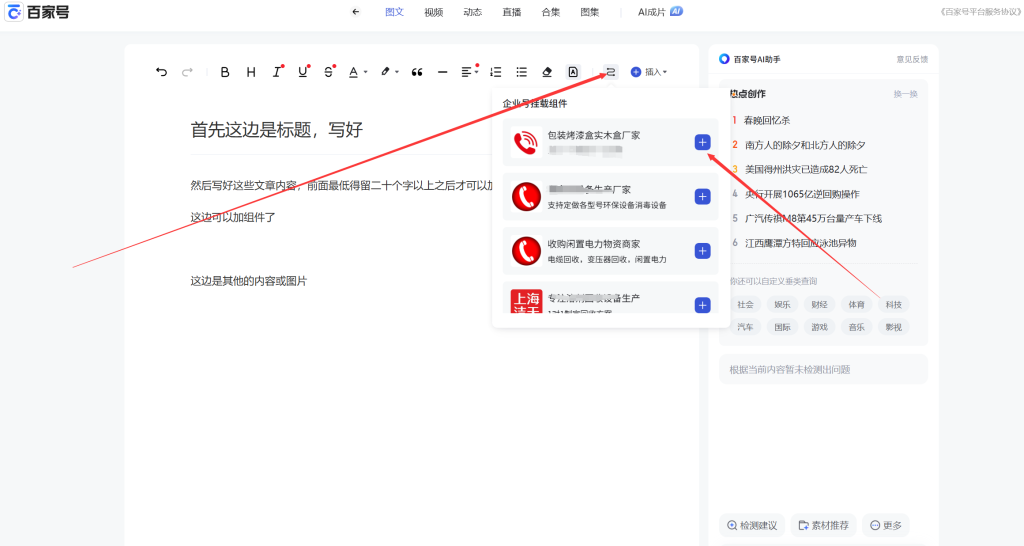Open the 插入 dropdown menu
Screen dimensions: 1024x546
pos(649,72)
